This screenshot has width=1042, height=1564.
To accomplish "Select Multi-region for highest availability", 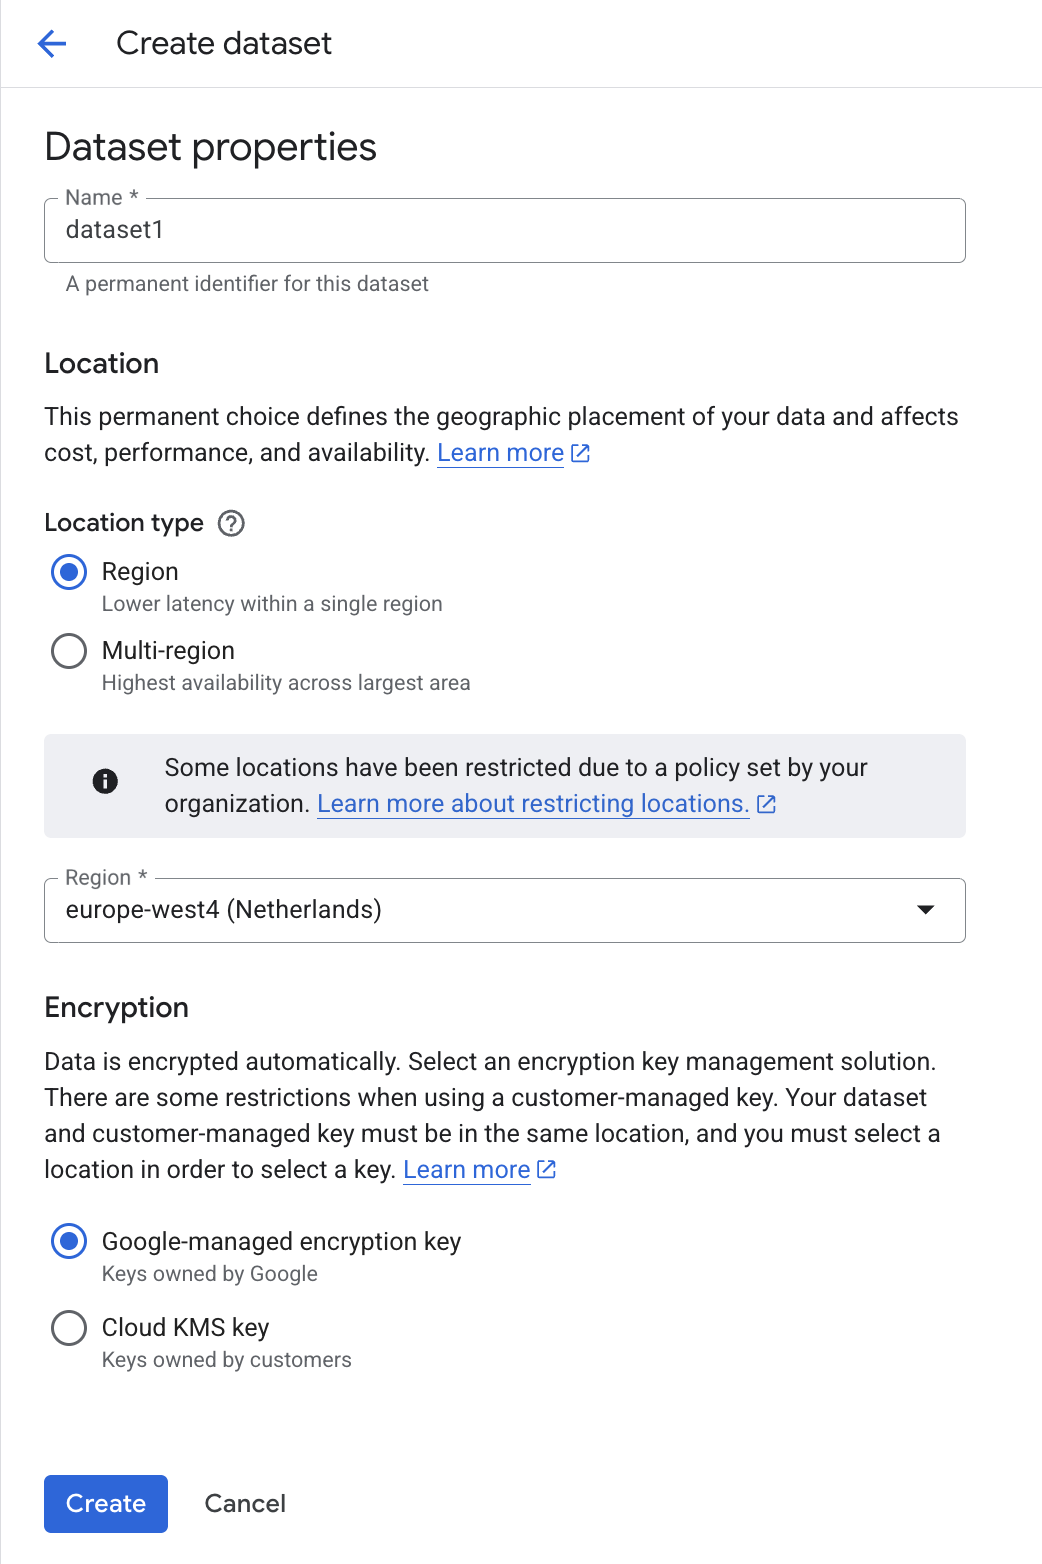I will pyautogui.click(x=68, y=651).
